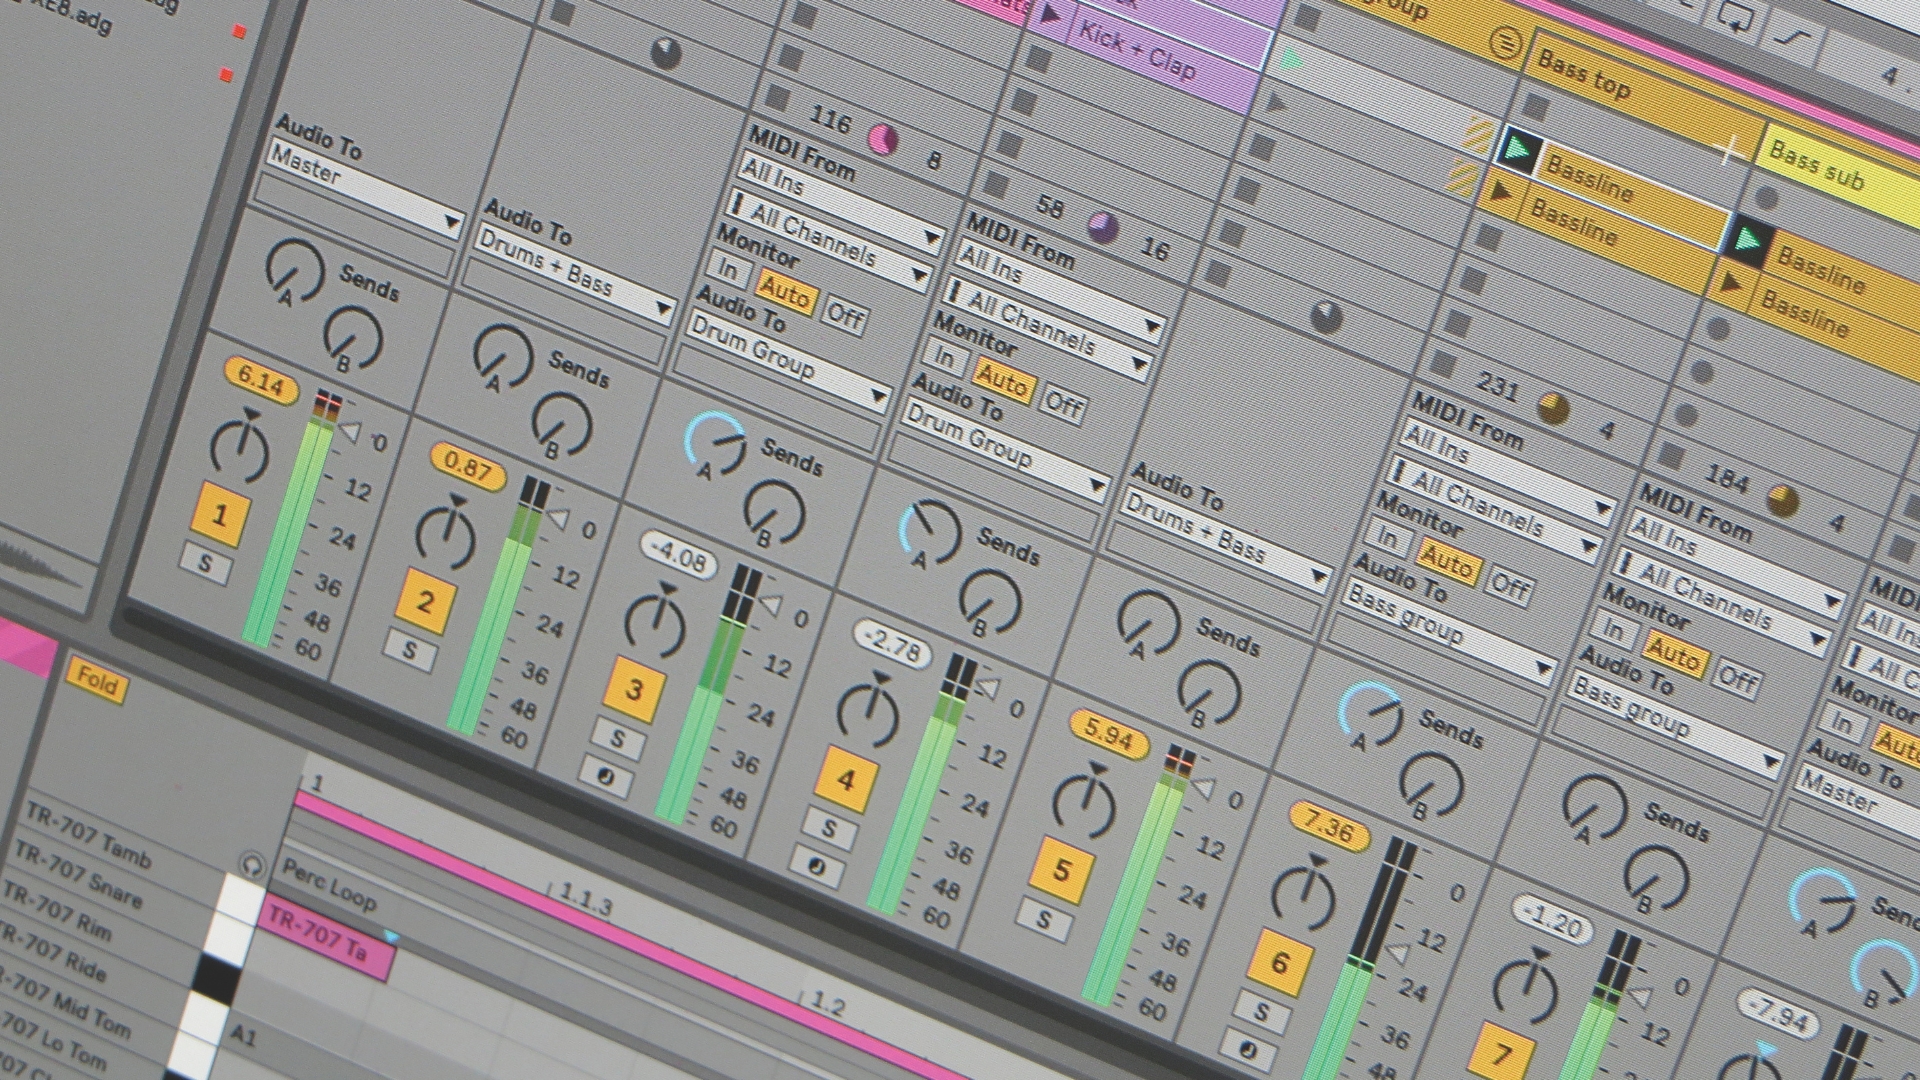Set track 6 Monitor to Off

(x=1509, y=584)
